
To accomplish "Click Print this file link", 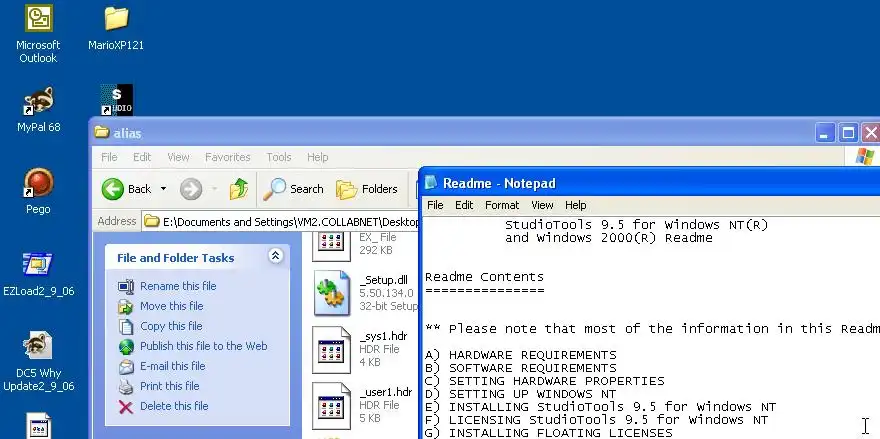I will [169, 386].
